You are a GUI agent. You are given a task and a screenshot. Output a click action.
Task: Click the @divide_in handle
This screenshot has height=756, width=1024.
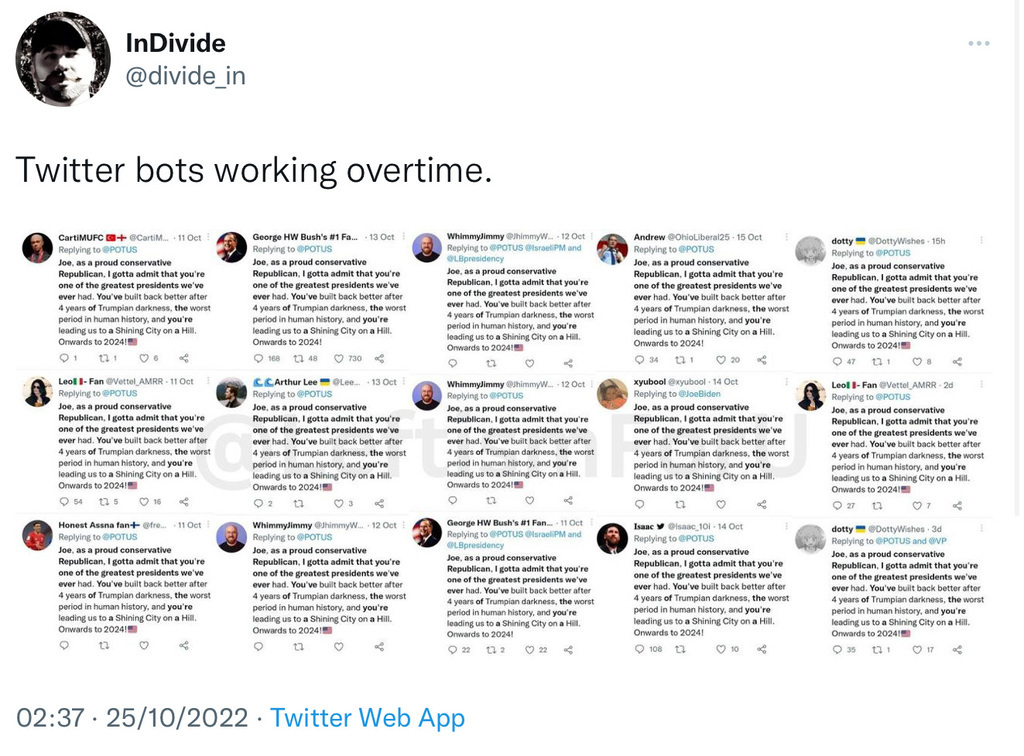(185, 76)
